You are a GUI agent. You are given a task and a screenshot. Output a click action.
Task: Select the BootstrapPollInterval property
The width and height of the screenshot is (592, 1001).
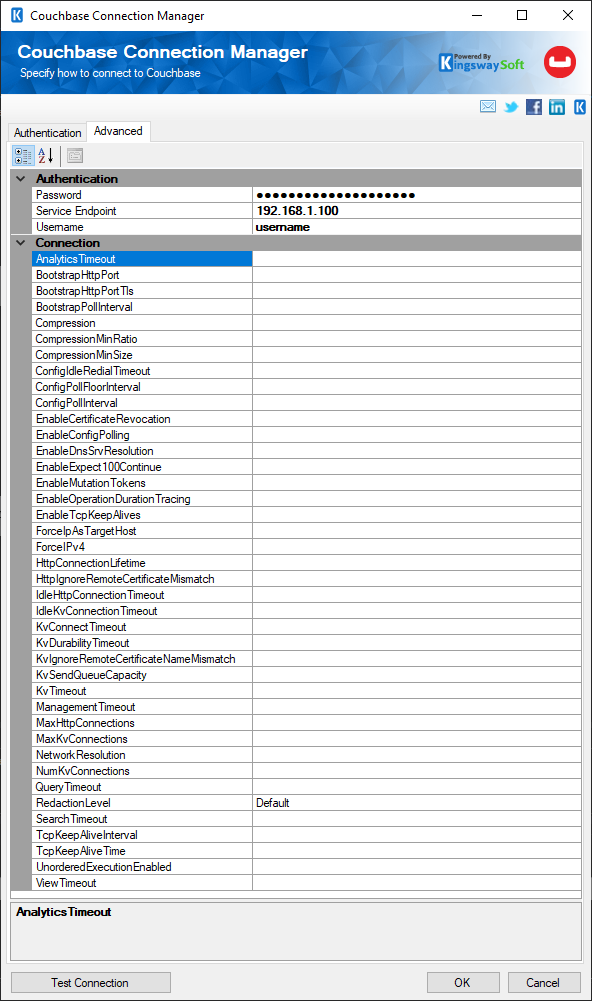142,306
